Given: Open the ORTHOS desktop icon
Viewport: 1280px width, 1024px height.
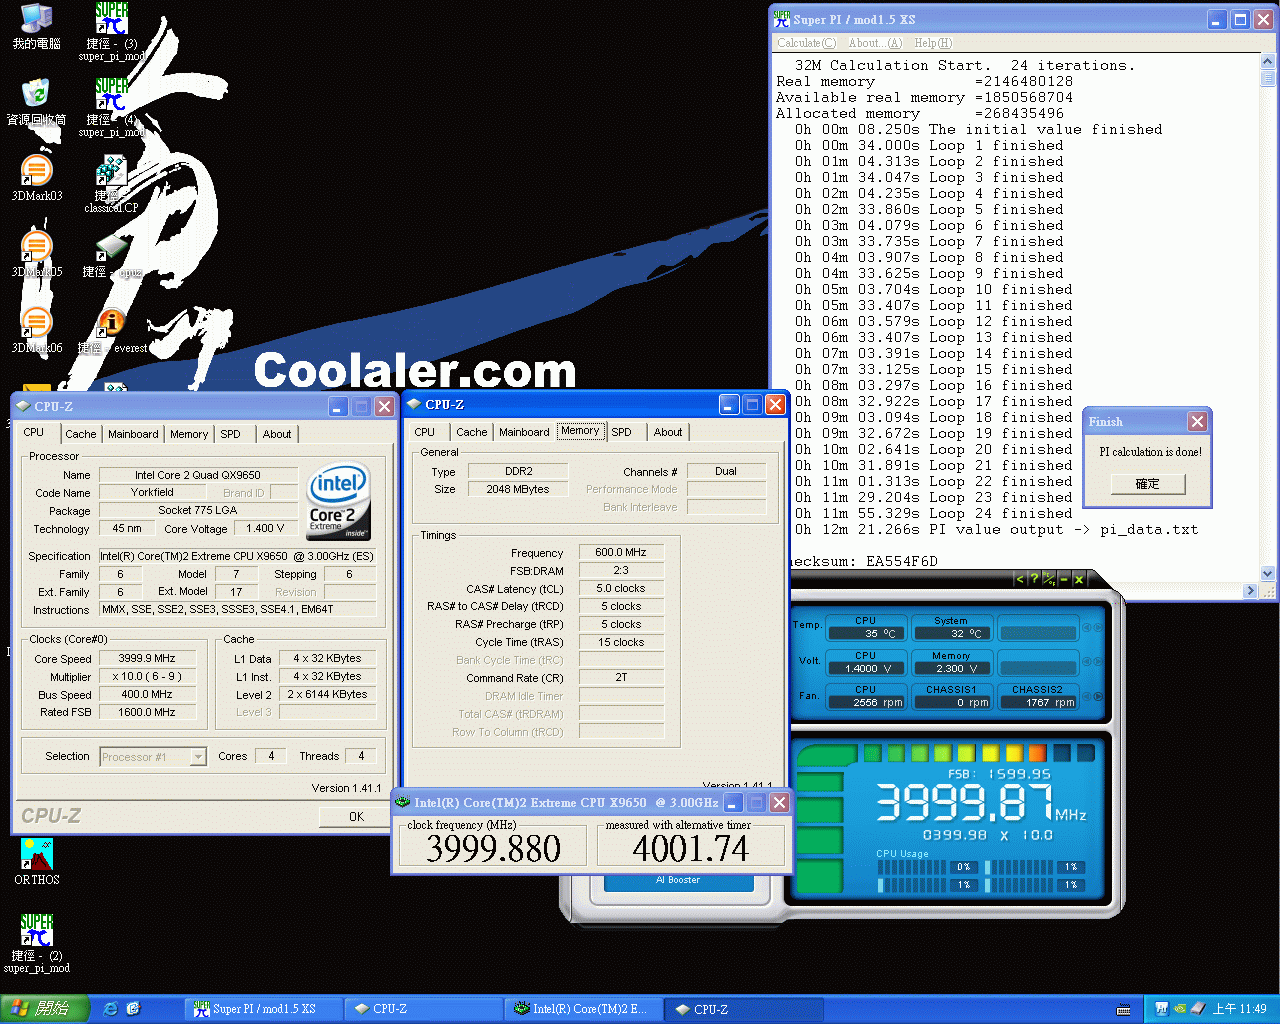Looking at the screenshot, I should (36, 862).
